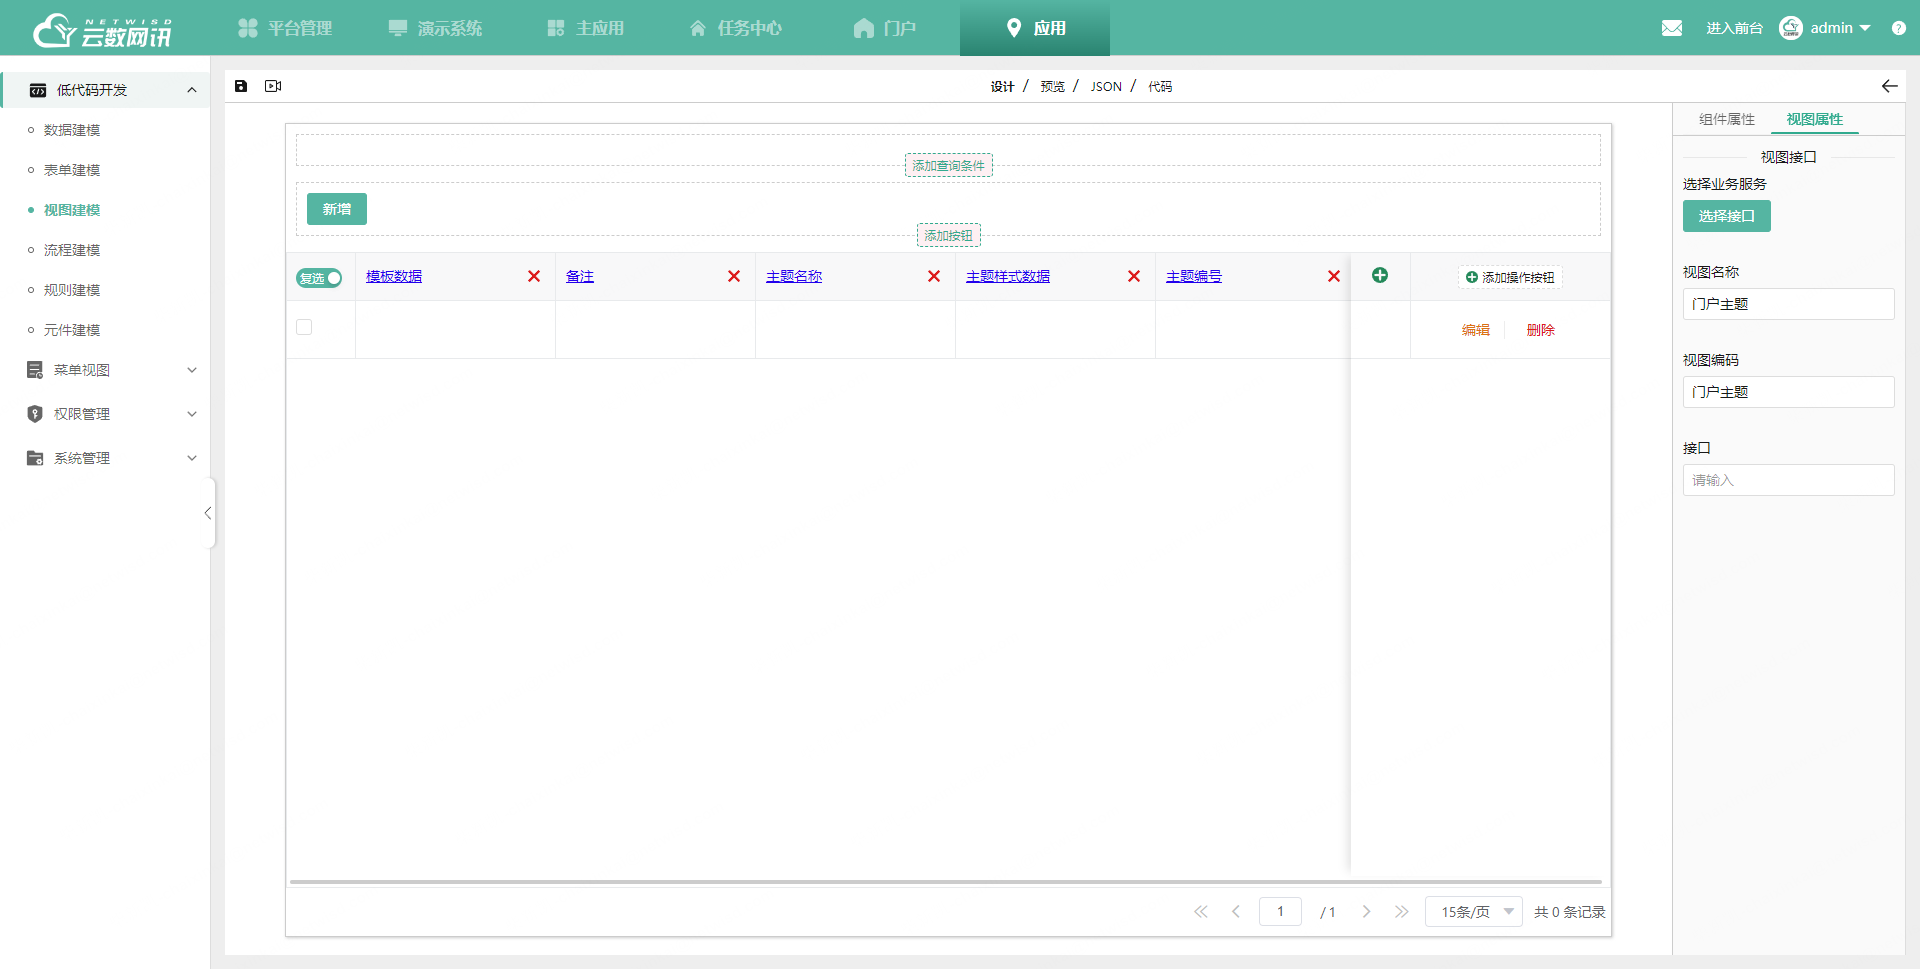Click the back arrow at top right

pyautogui.click(x=1889, y=86)
